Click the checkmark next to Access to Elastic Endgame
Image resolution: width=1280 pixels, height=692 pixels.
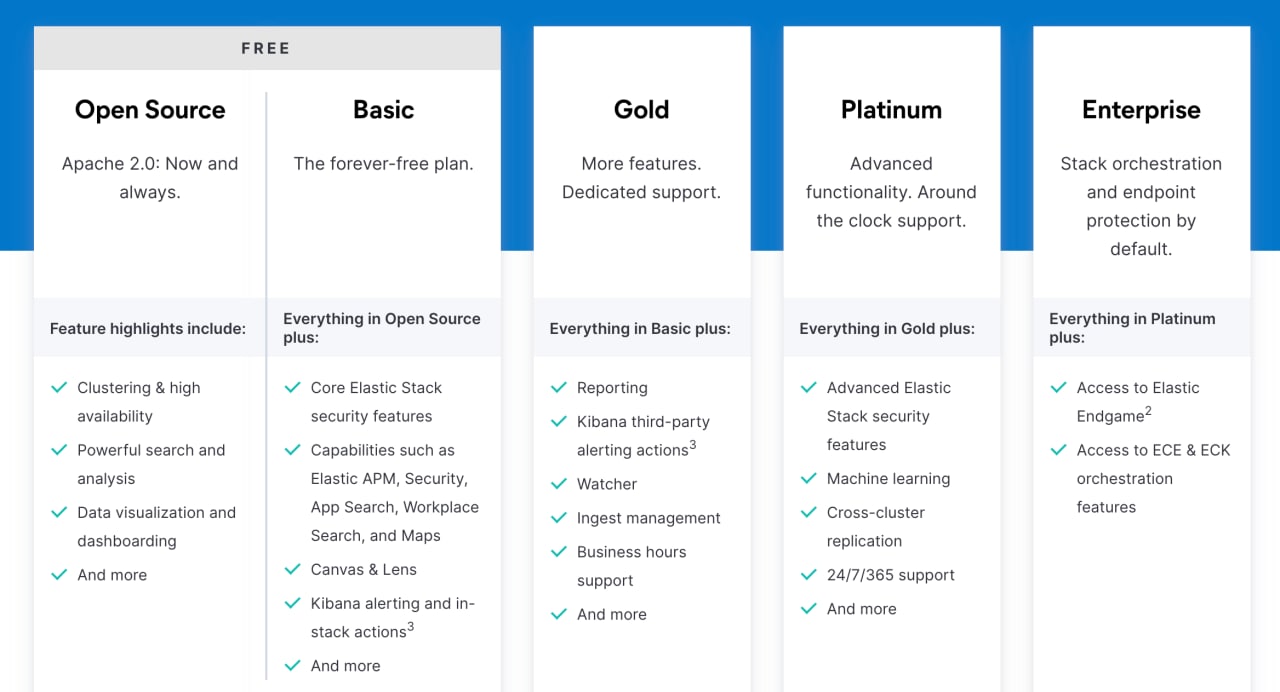[x=1059, y=387]
